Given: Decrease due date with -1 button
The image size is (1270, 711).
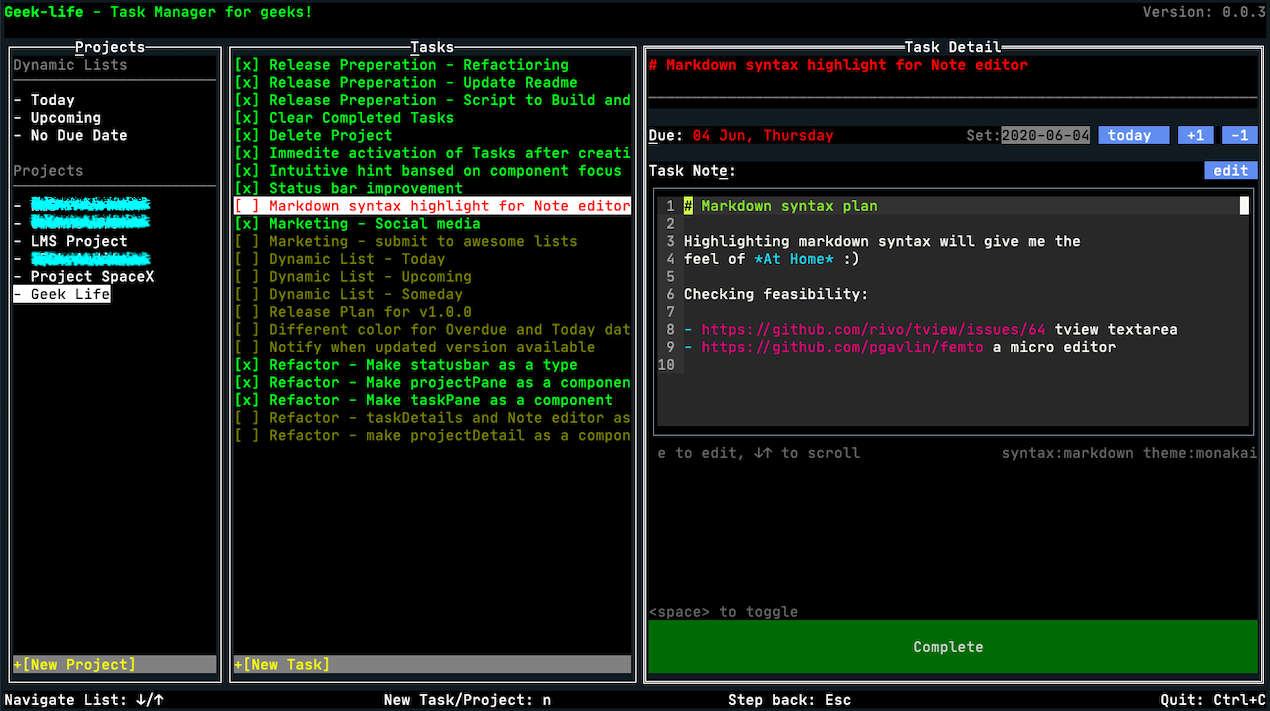Looking at the screenshot, I should pyautogui.click(x=1239, y=135).
